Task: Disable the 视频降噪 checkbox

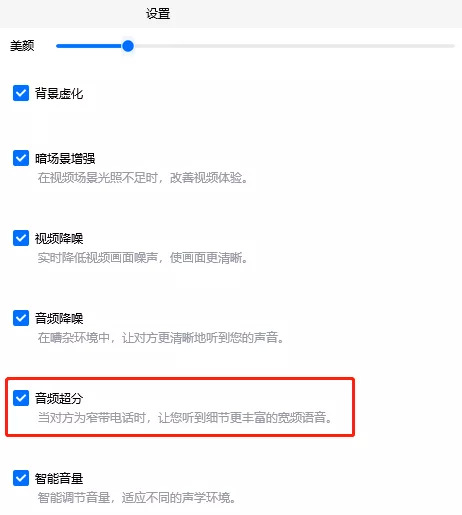Action: pos(21,238)
